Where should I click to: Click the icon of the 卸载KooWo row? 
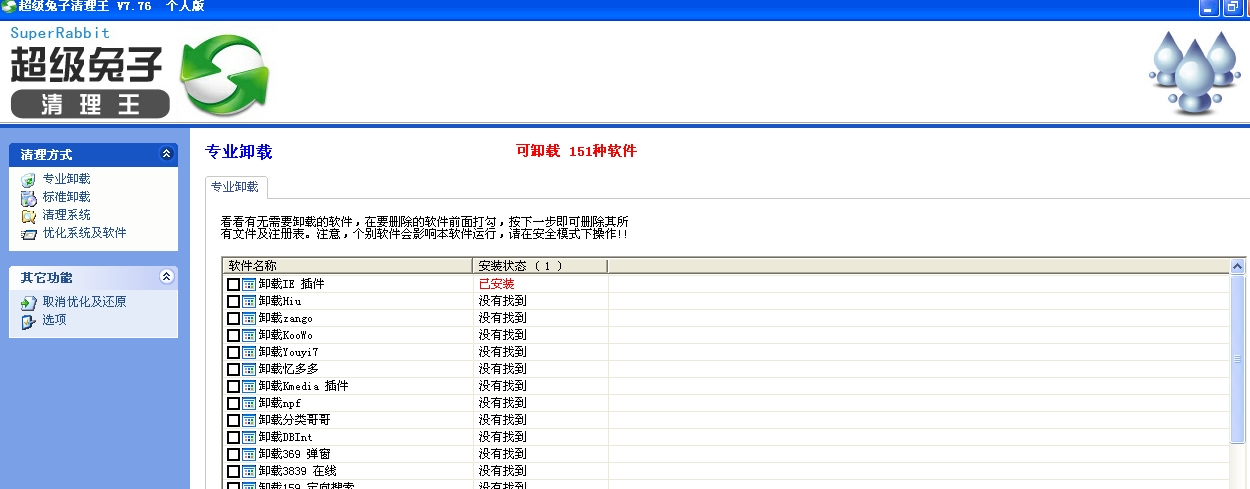(x=249, y=335)
